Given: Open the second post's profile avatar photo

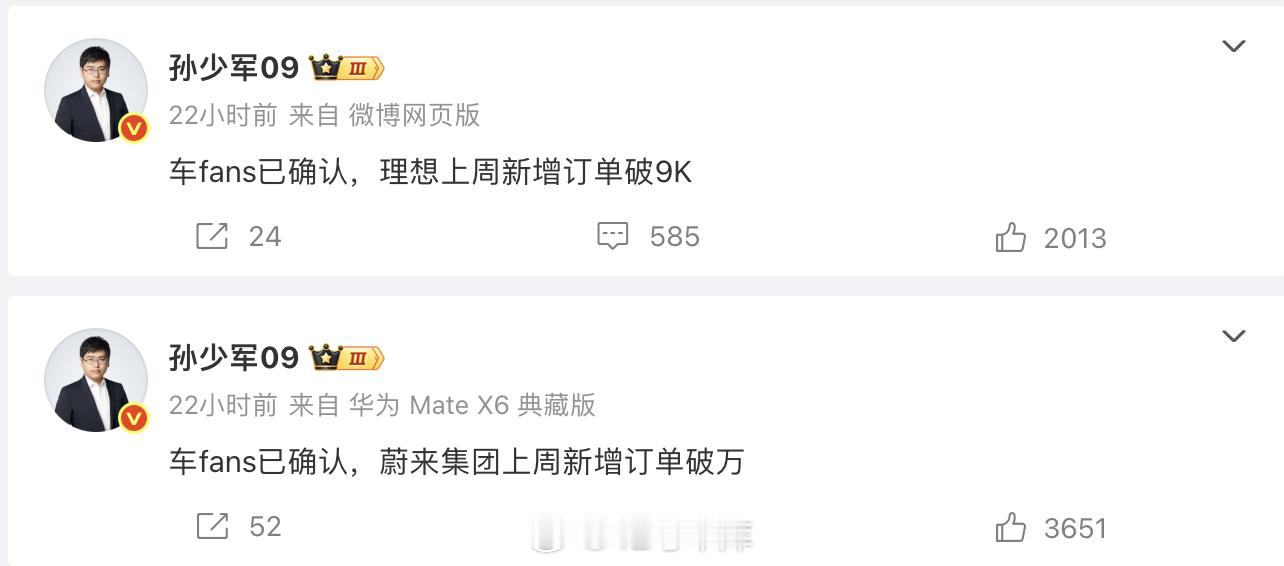Looking at the screenshot, I should click(x=96, y=380).
